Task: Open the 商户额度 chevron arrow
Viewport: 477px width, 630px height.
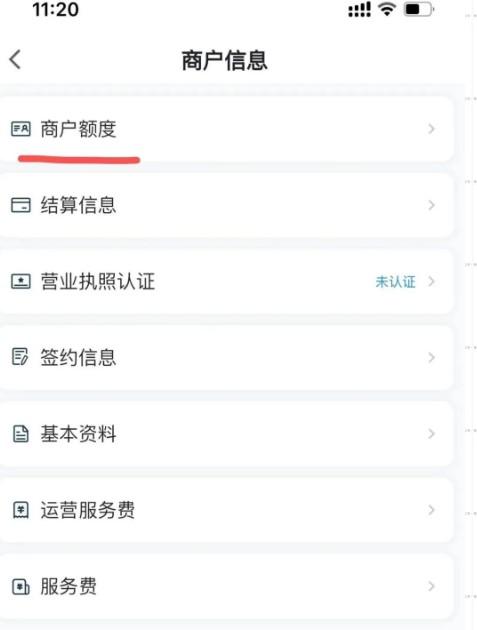Action: (432, 129)
